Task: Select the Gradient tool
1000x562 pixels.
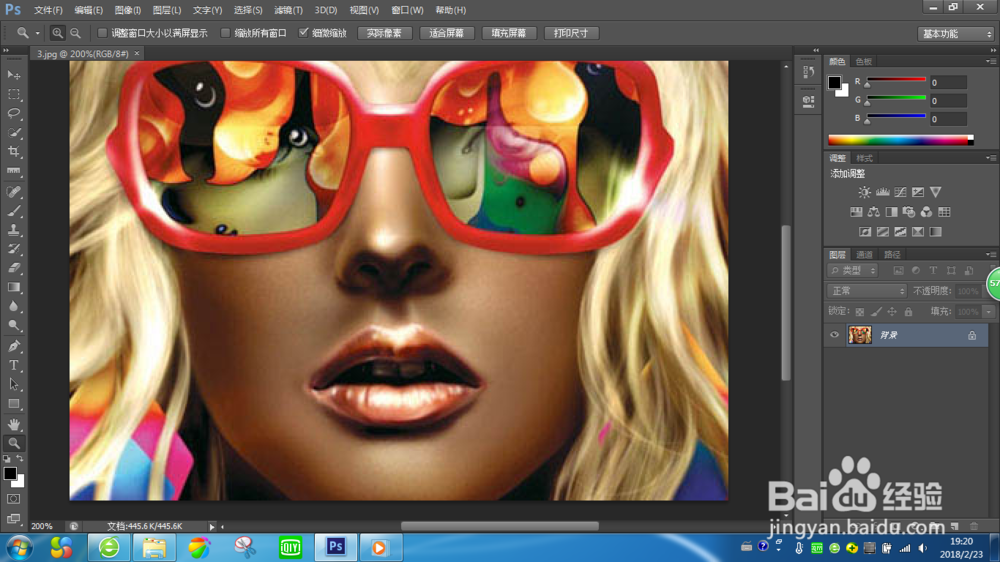Action: (x=13, y=287)
